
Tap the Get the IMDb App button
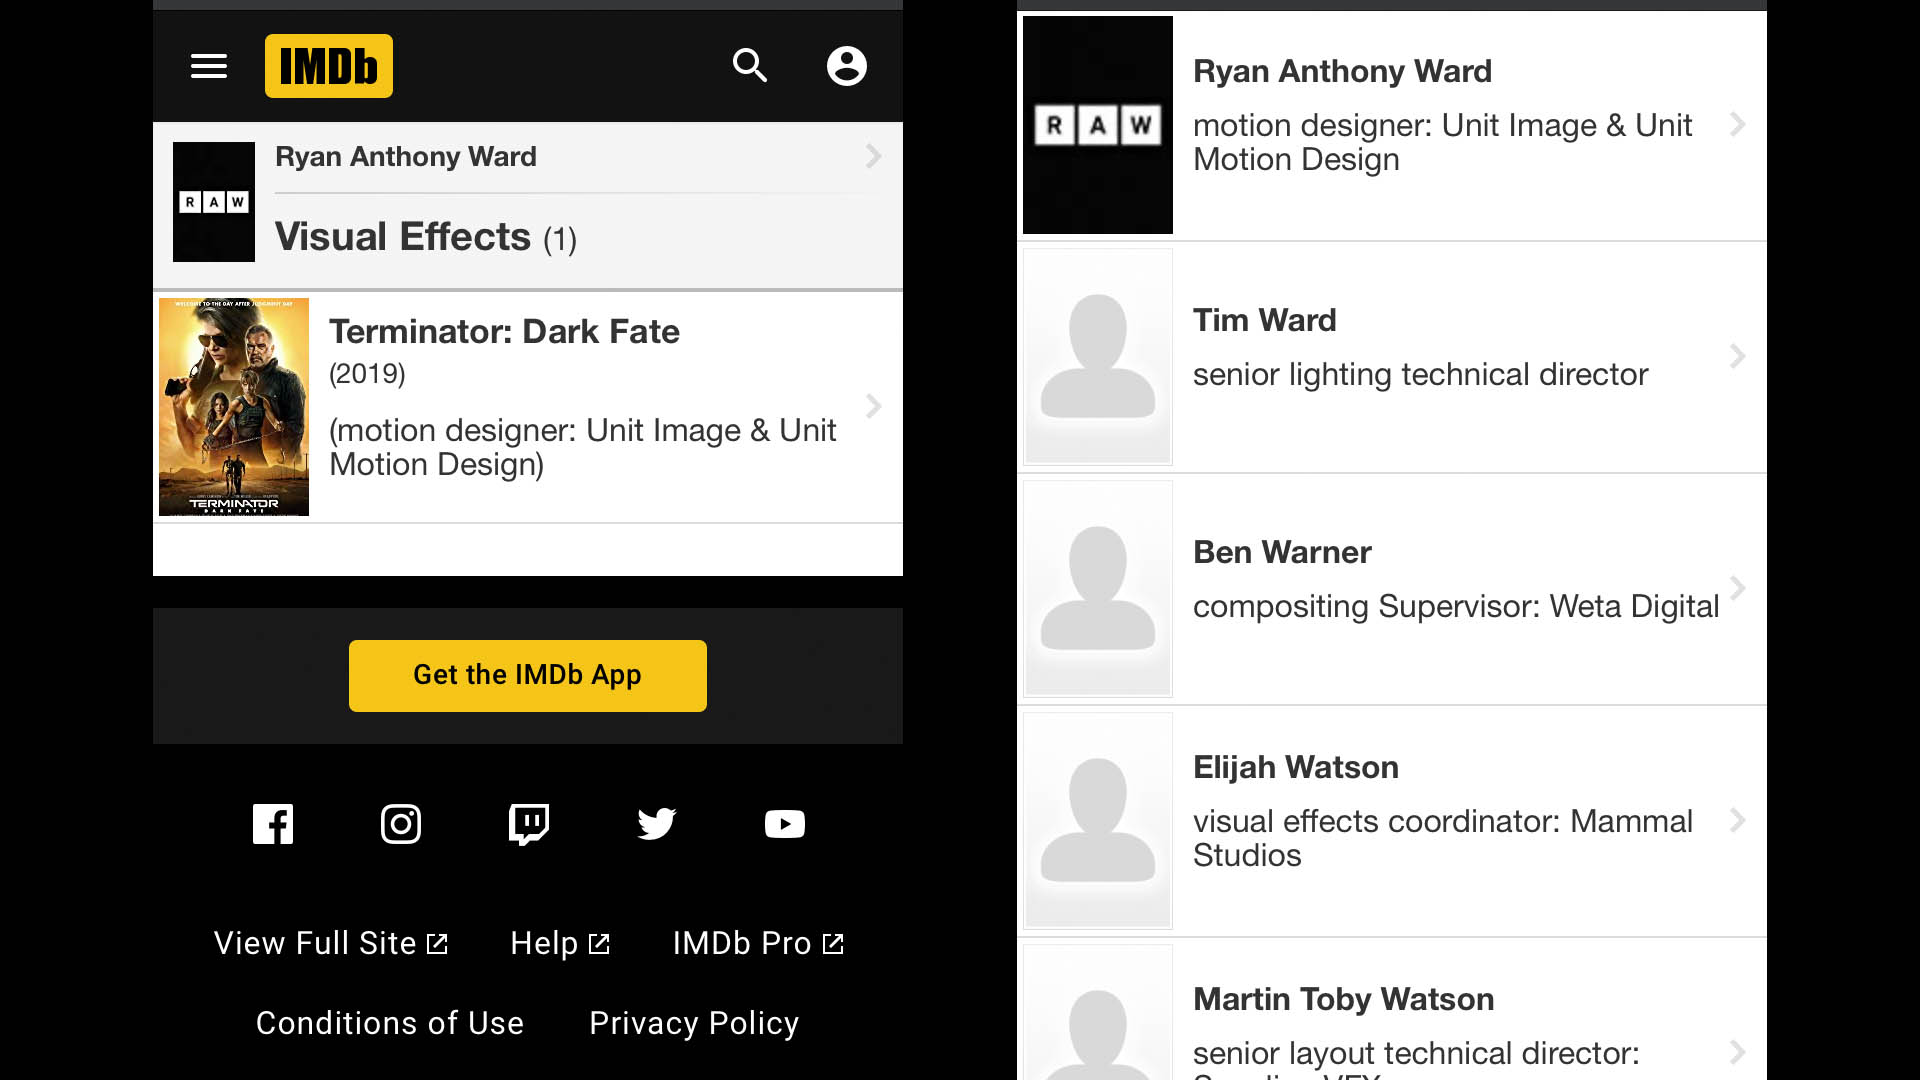pyautogui.click(x=528, y=676)
